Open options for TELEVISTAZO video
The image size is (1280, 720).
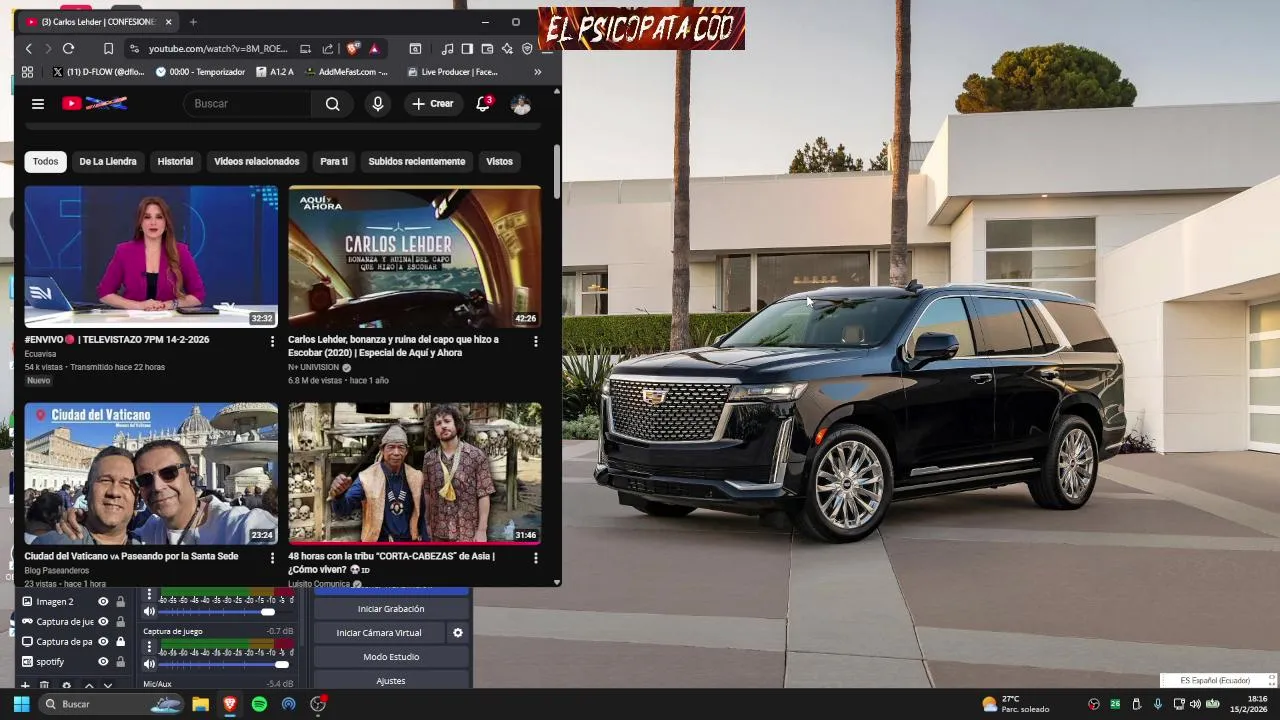272,341
